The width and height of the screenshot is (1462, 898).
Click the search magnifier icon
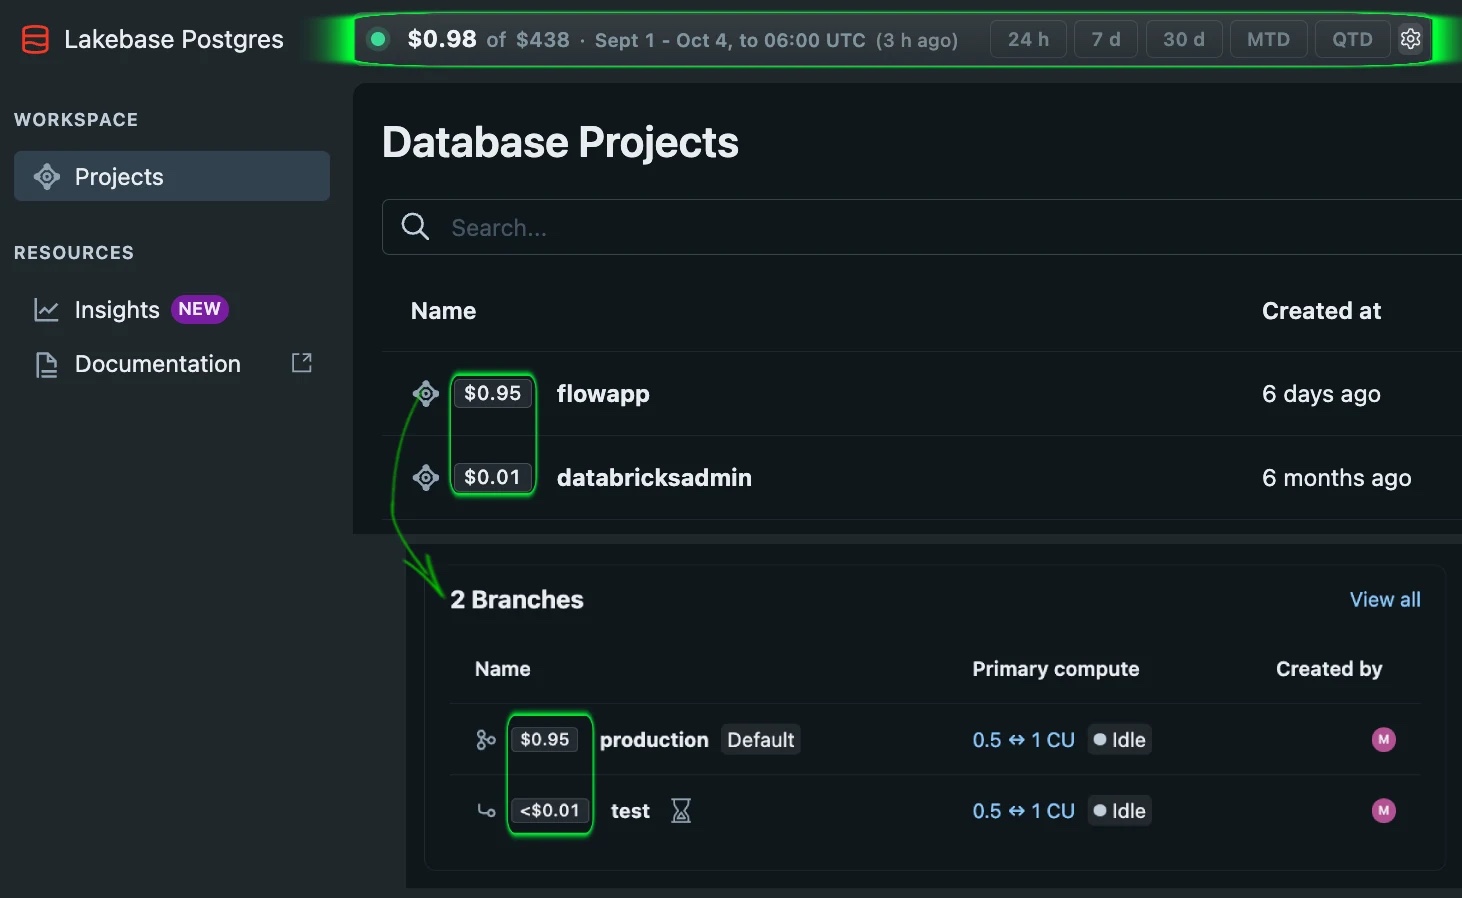pos(415,227)
